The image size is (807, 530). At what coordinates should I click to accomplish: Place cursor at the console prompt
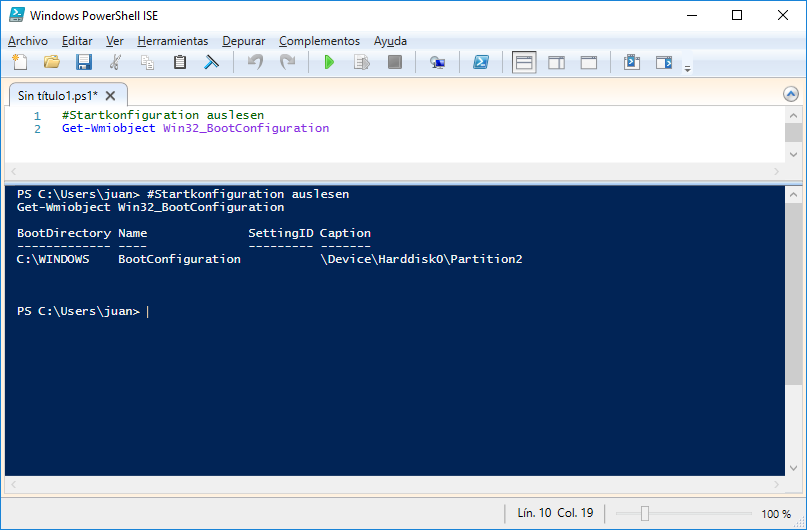[x=148, y=311]
